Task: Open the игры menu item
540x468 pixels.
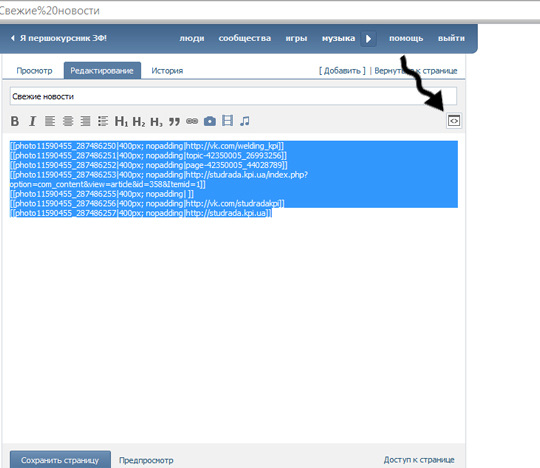Action: click(296, 38)
